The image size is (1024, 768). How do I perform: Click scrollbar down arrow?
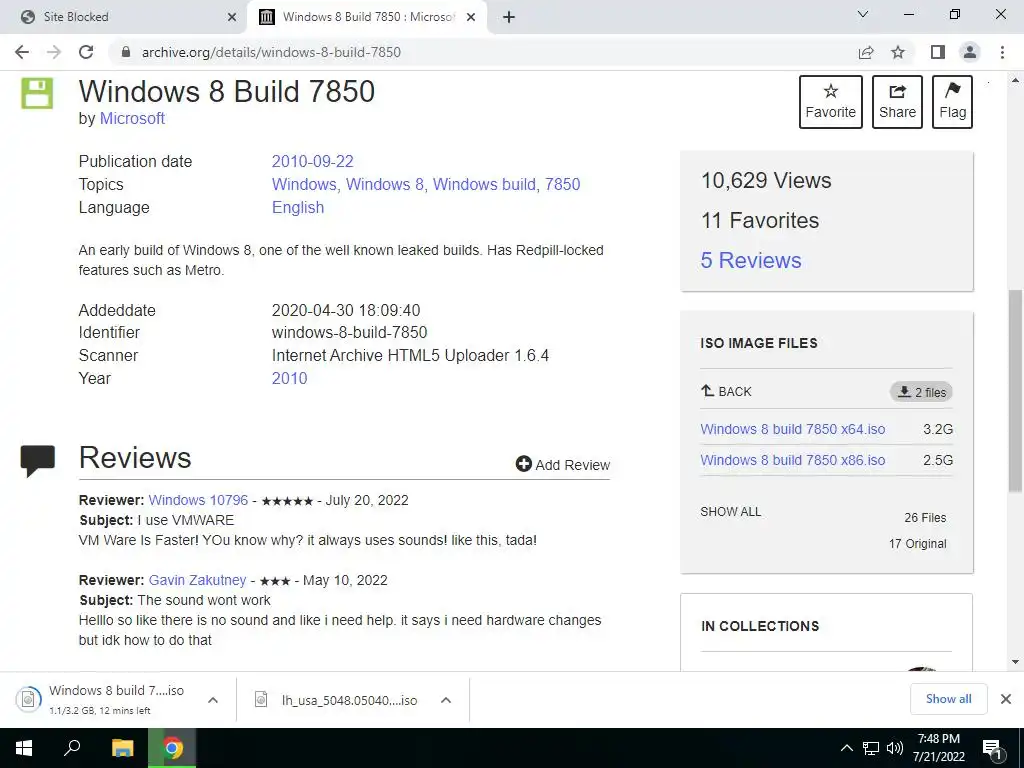(1015, 662)
